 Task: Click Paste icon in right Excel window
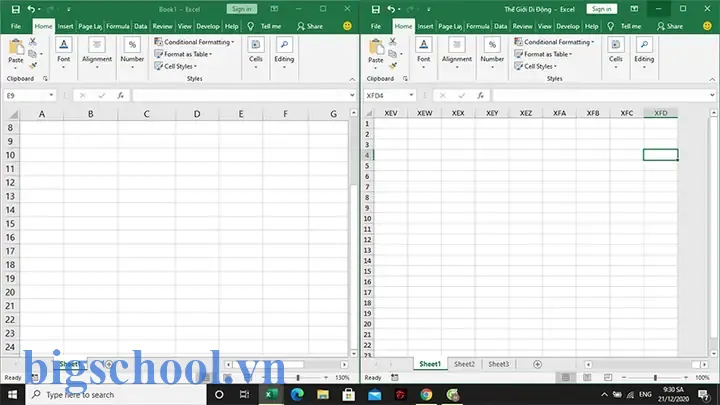coord(376,47)
